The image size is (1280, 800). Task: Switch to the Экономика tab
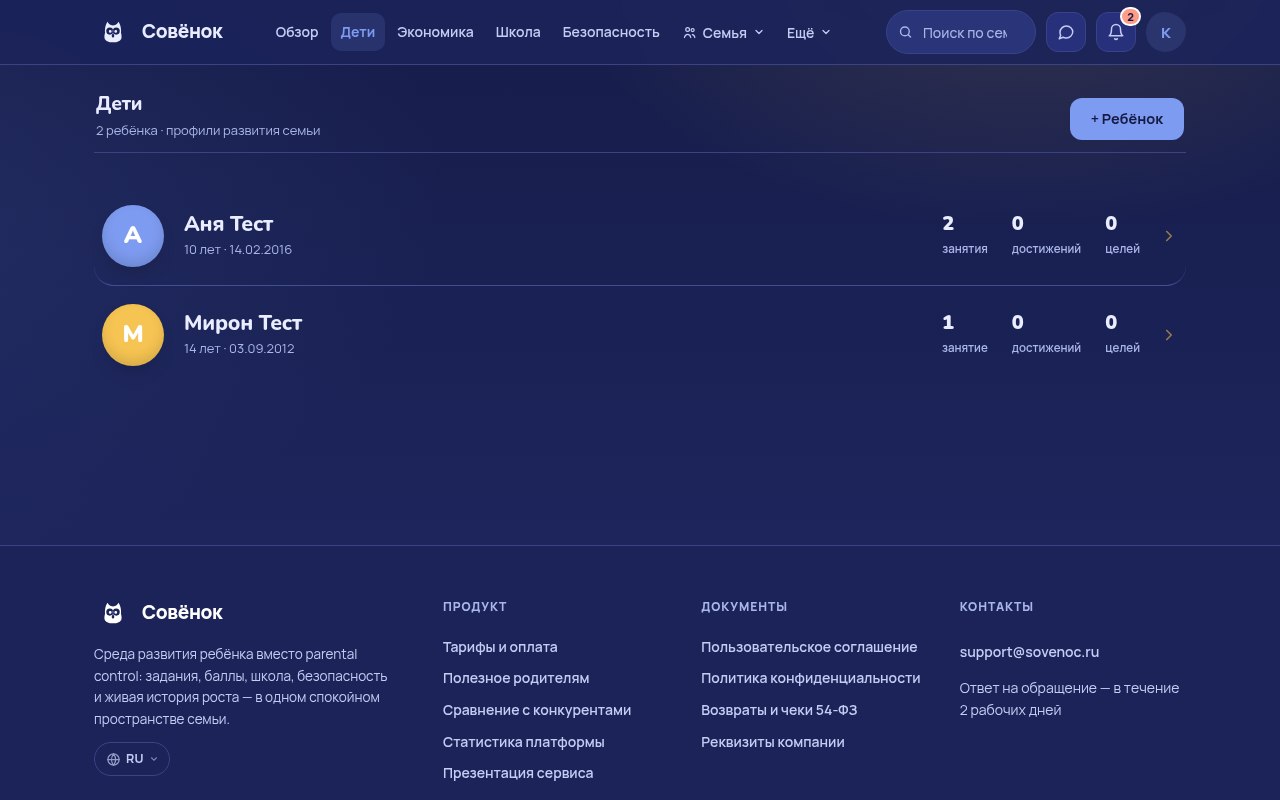435,32
